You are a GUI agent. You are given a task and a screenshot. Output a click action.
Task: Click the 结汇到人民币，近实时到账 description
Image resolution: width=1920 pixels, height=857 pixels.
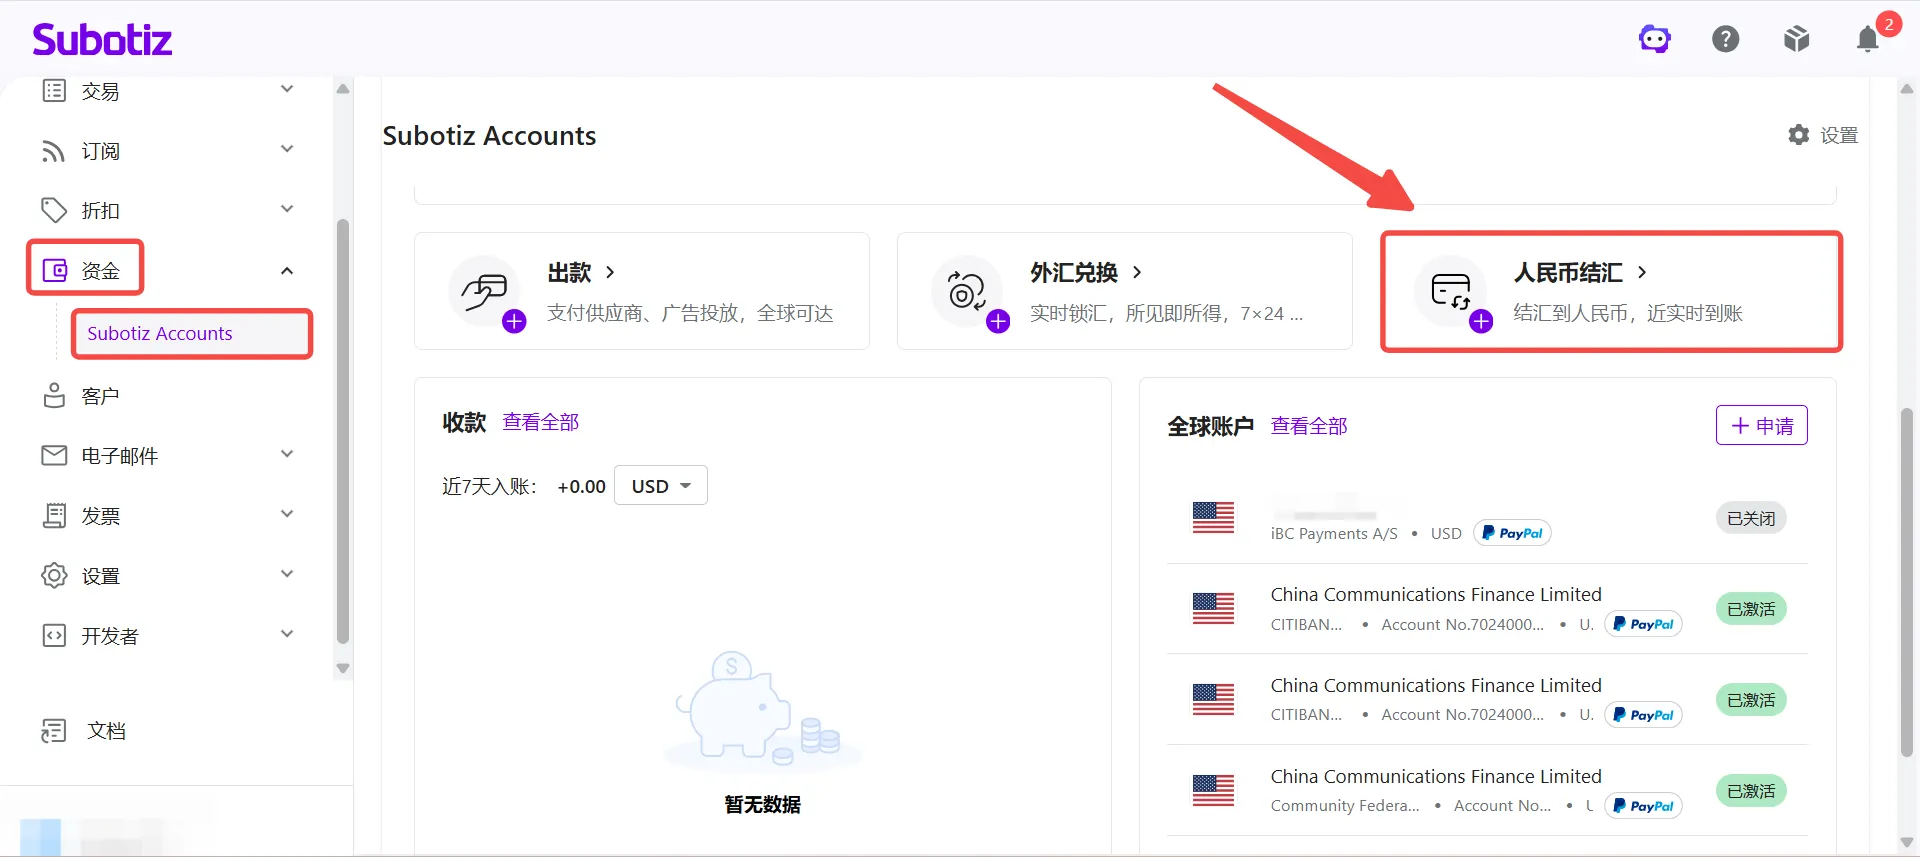[x=1628, y=313]
